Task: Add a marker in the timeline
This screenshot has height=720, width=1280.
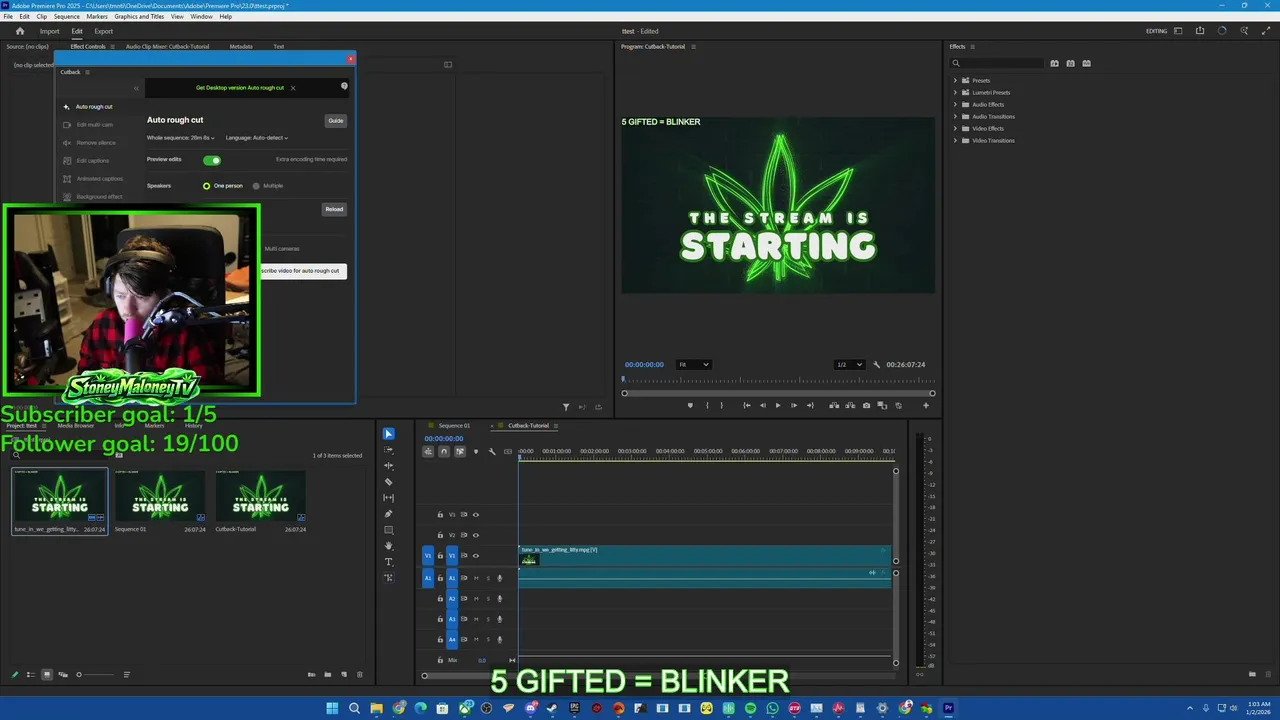Action: click(476, 452)
